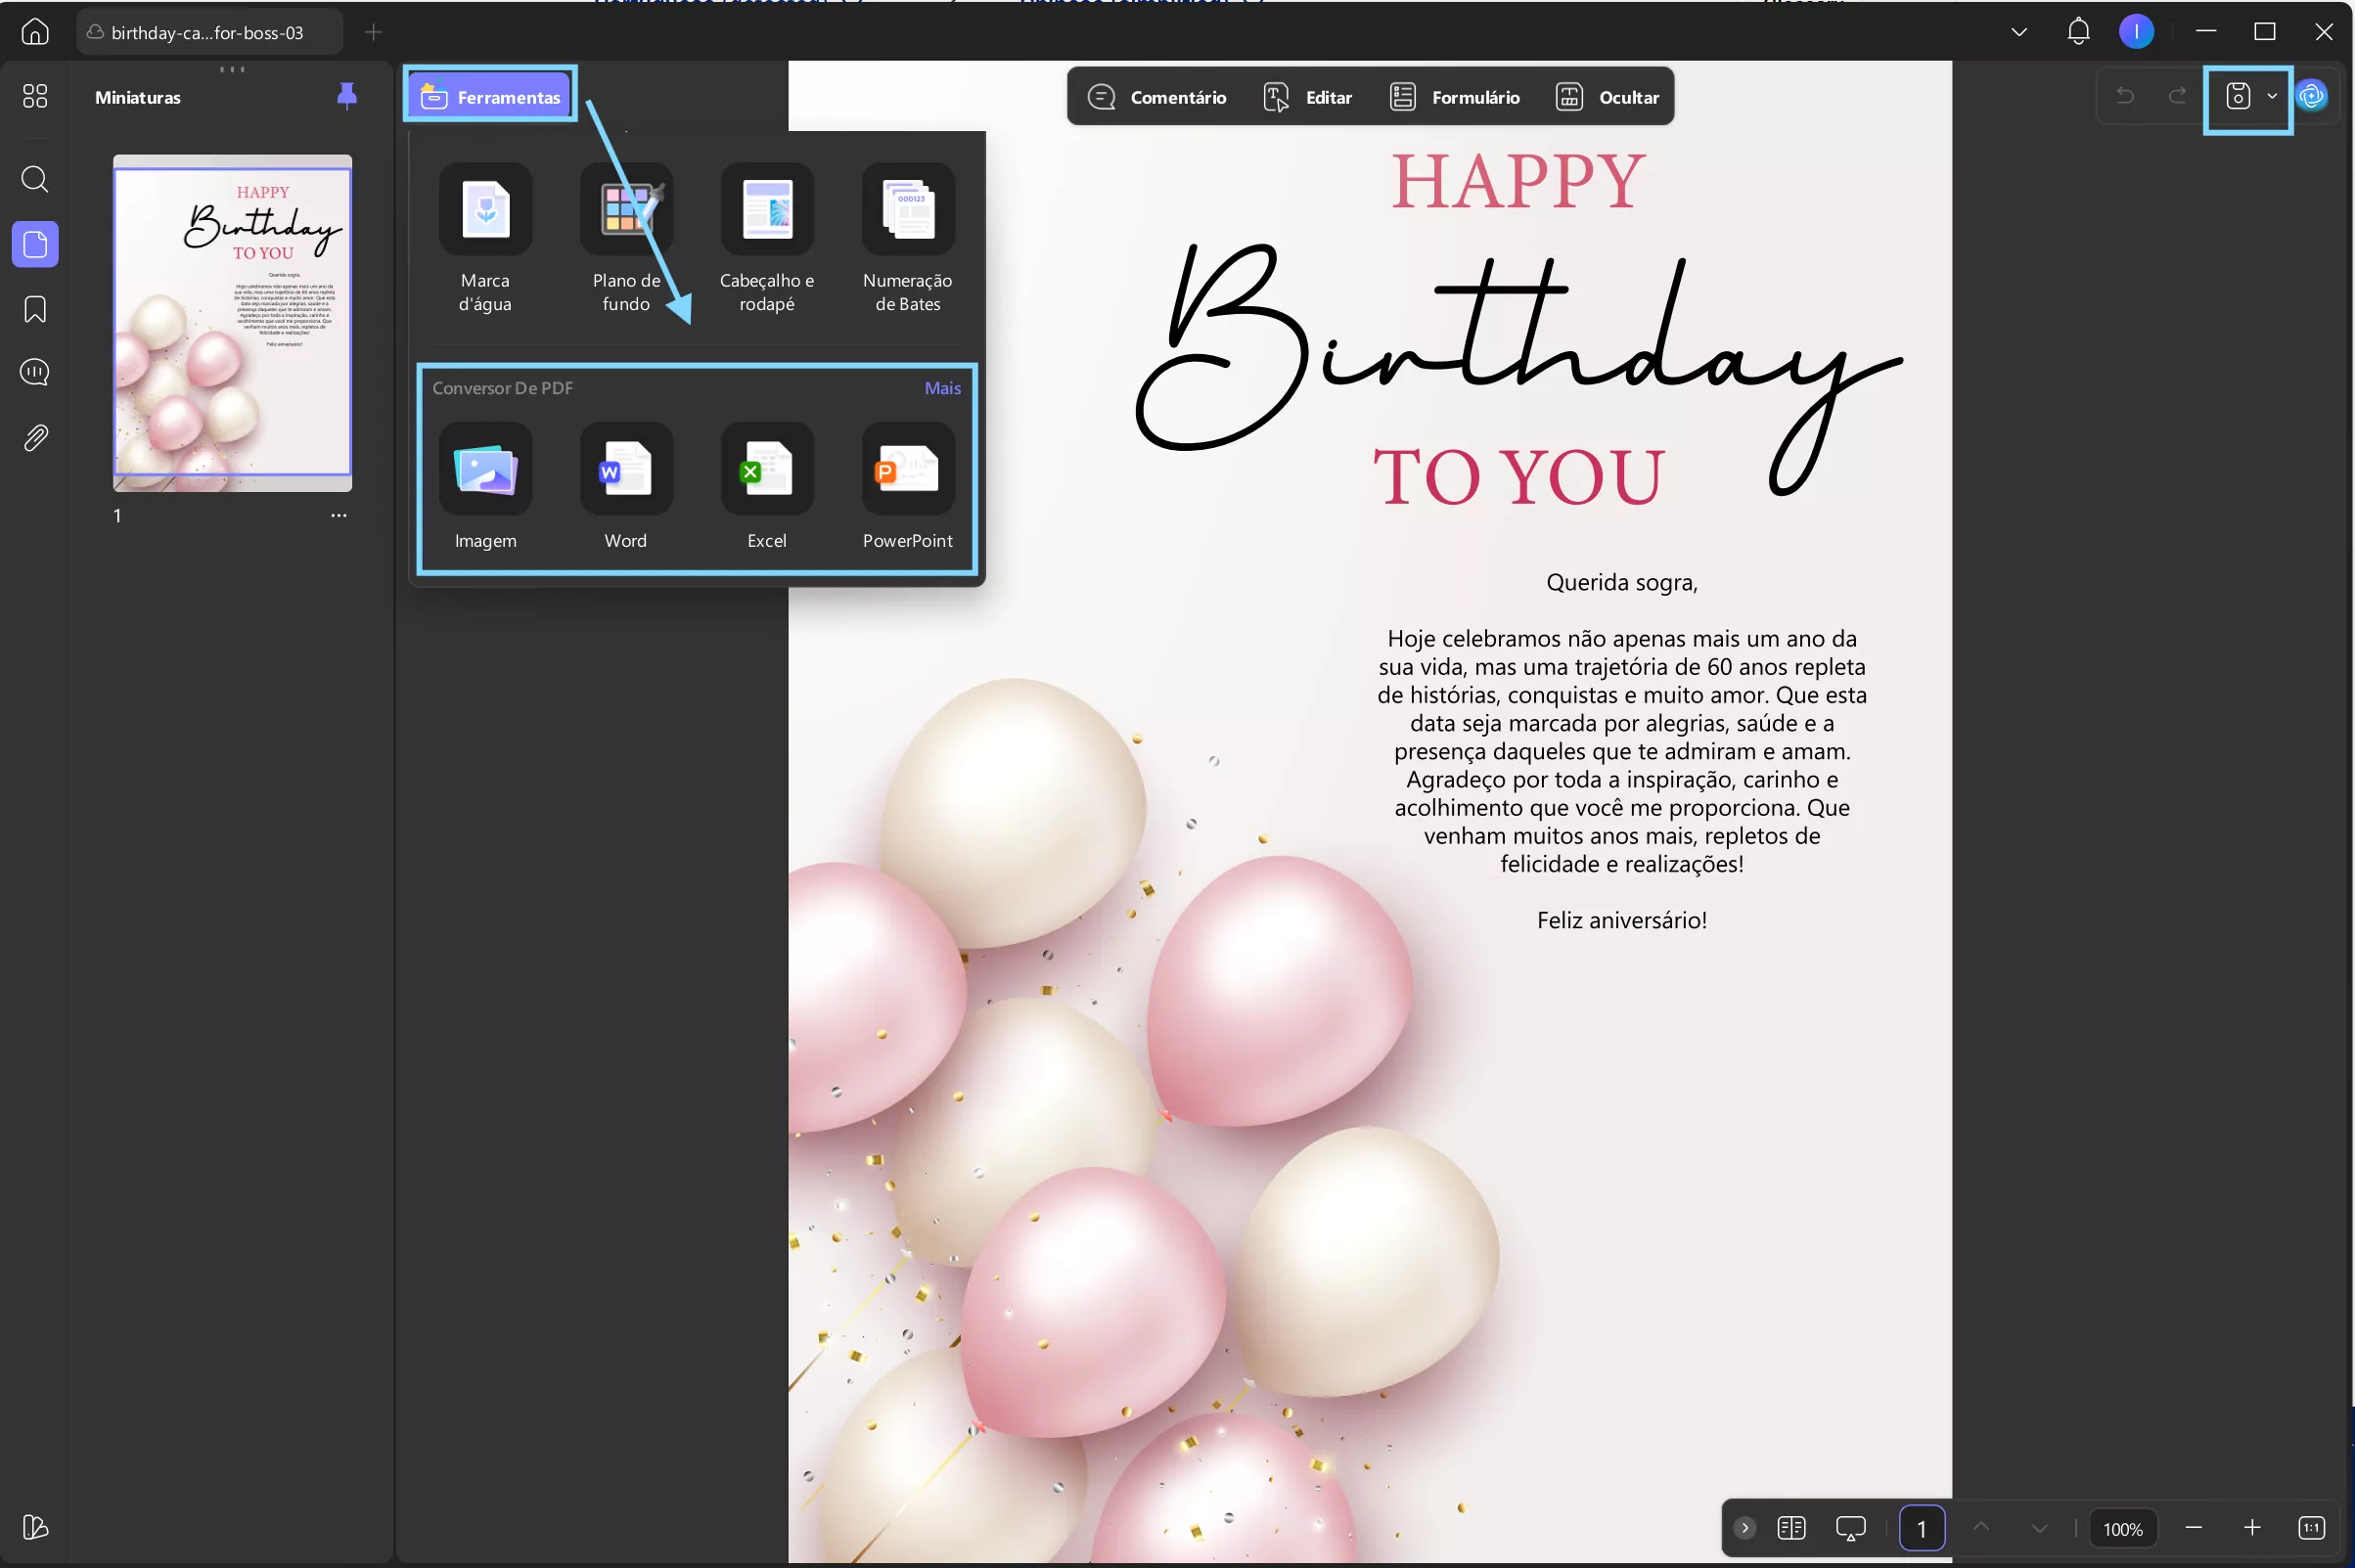
Task: Open the Ferramentas menu
Action: click(x=490, y=96)
